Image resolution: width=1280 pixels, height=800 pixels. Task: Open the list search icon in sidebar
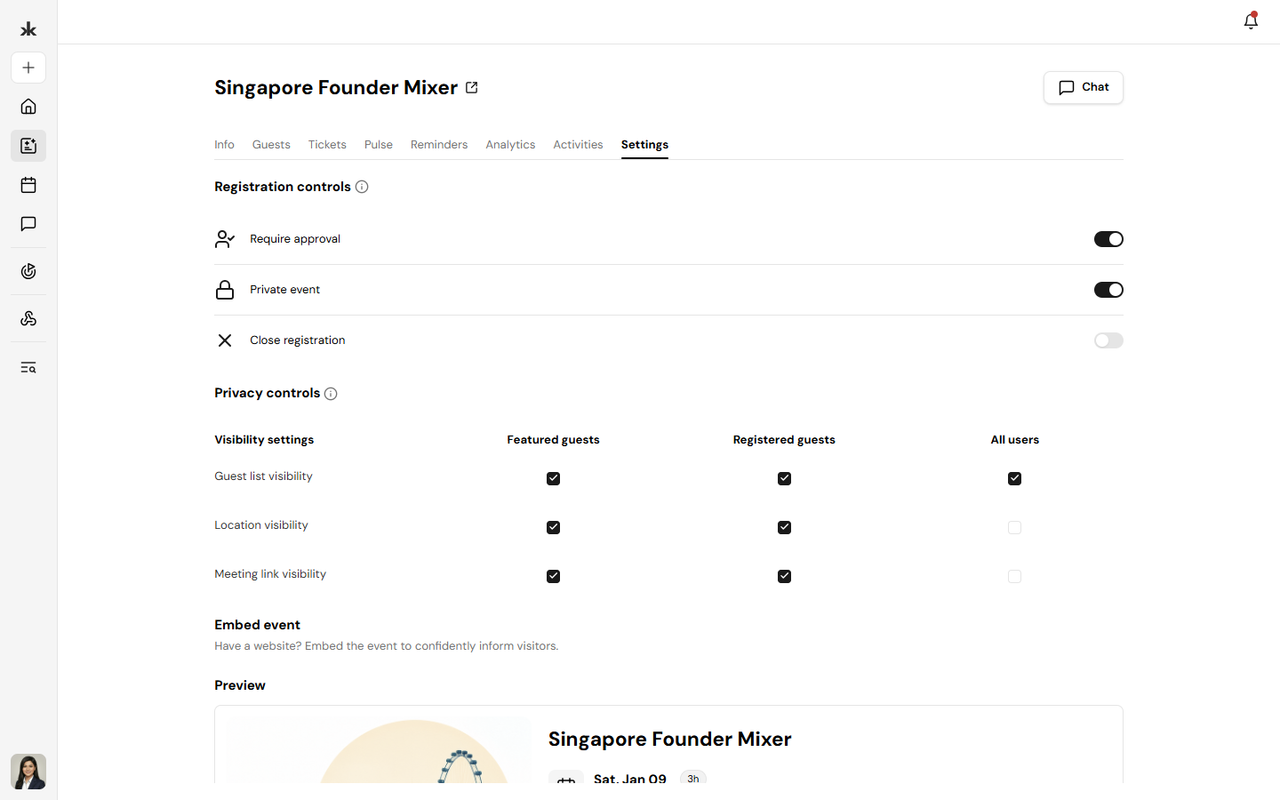28,367
